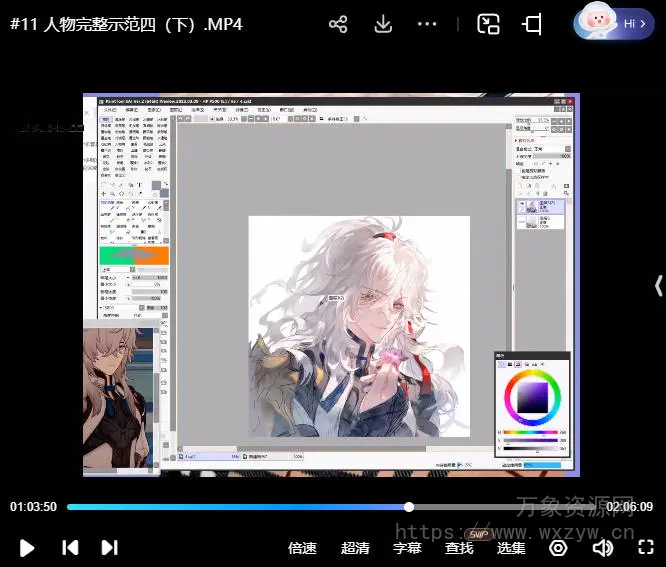Screen dimensions: 666x567
Task: Click the progress bar handle on the timeline
Action: [x=409, y=507]
